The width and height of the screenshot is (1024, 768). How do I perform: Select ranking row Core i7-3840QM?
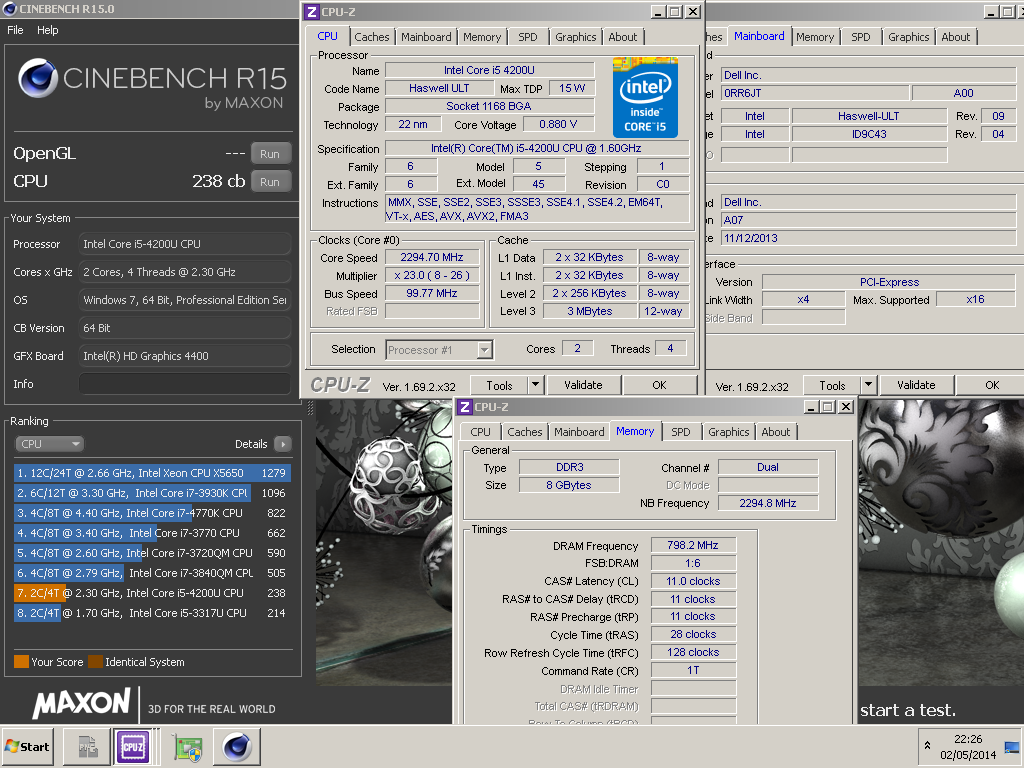[x=152, y=573]
